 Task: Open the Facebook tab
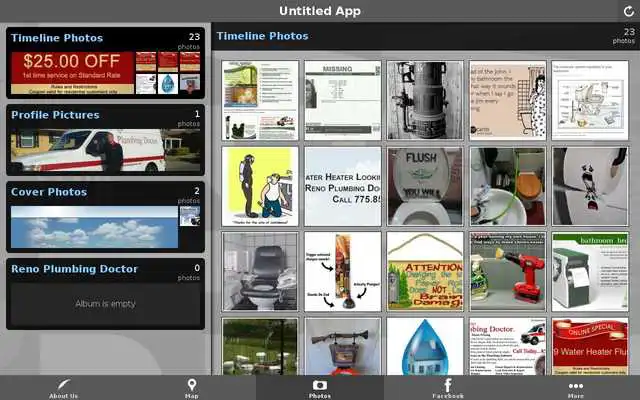coord(448,388)
